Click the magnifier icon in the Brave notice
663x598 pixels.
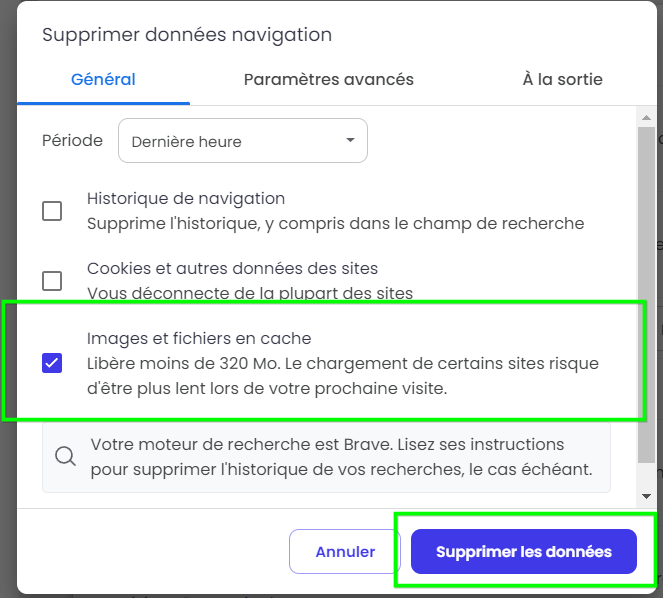click(66, 456)
